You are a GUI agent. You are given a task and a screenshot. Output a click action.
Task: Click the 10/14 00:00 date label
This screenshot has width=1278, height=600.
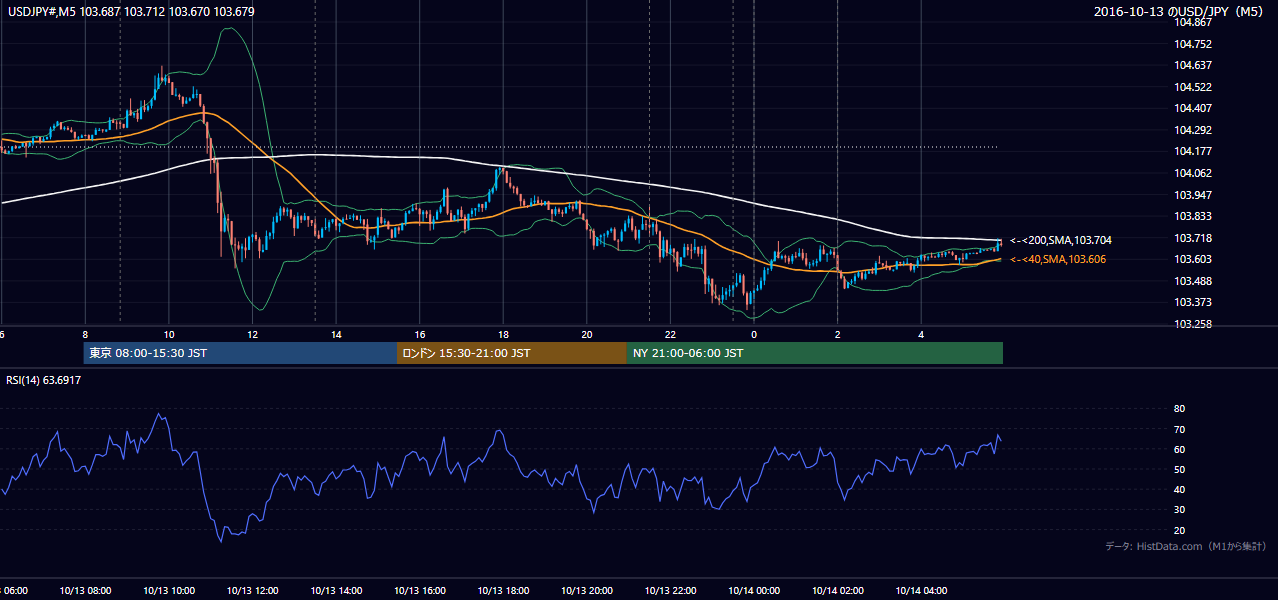[x=754, y=590]
